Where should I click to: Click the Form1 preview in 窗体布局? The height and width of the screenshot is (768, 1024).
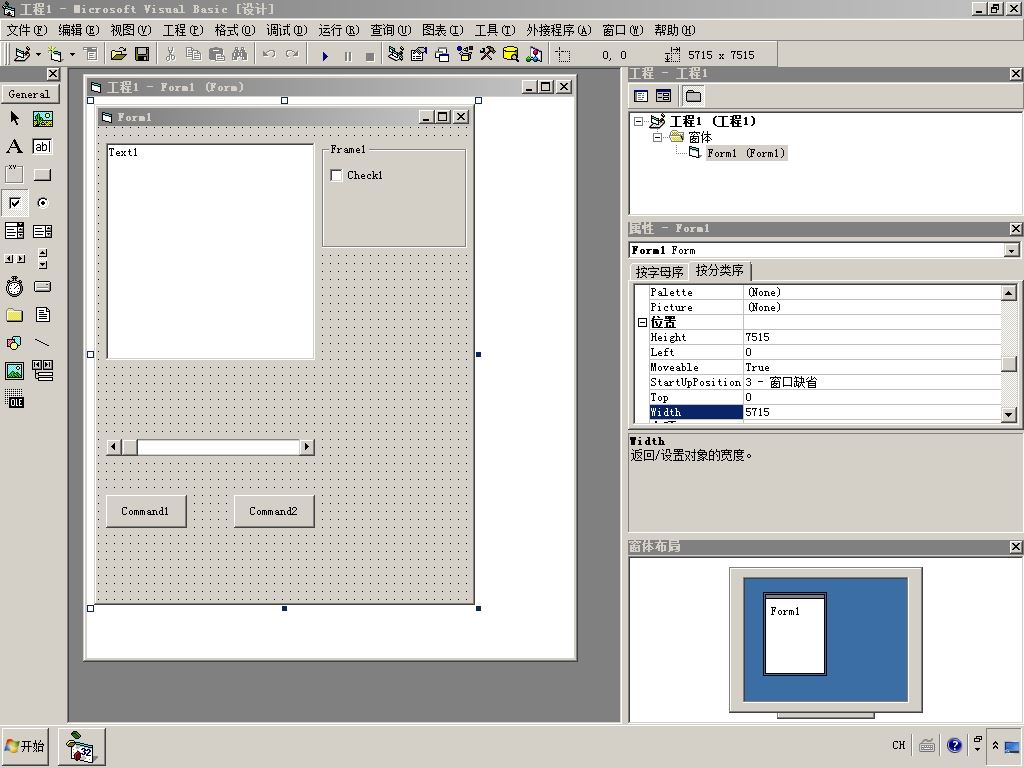tap(795, 634)
